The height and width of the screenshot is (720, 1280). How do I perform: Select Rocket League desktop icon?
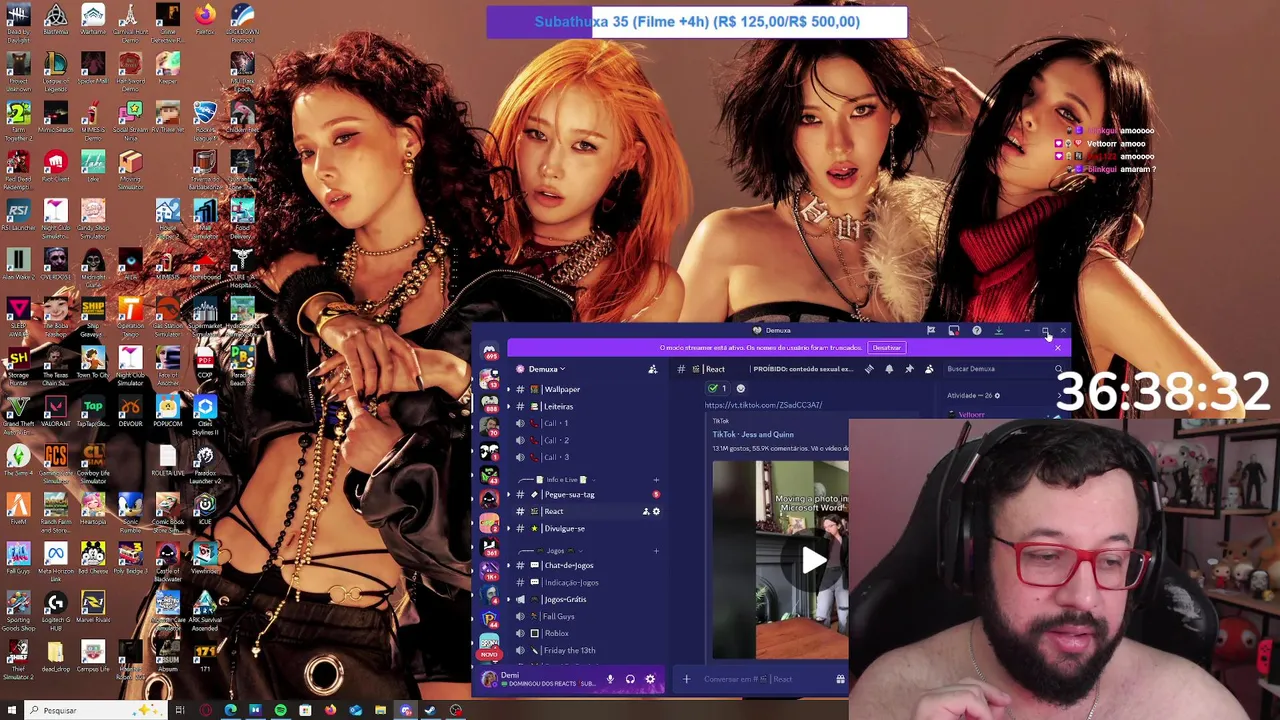205,118
